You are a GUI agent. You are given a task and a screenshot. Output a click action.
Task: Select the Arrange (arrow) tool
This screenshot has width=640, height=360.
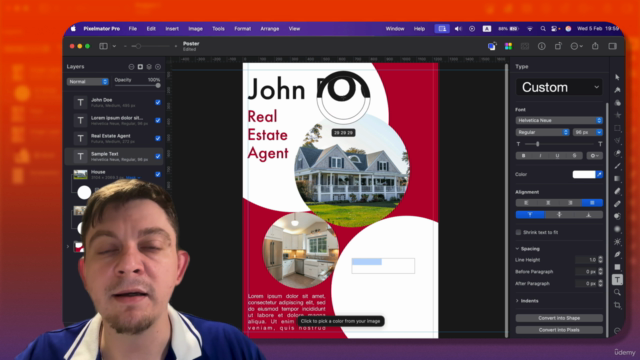pyautogui.click(x=617, y=77)
